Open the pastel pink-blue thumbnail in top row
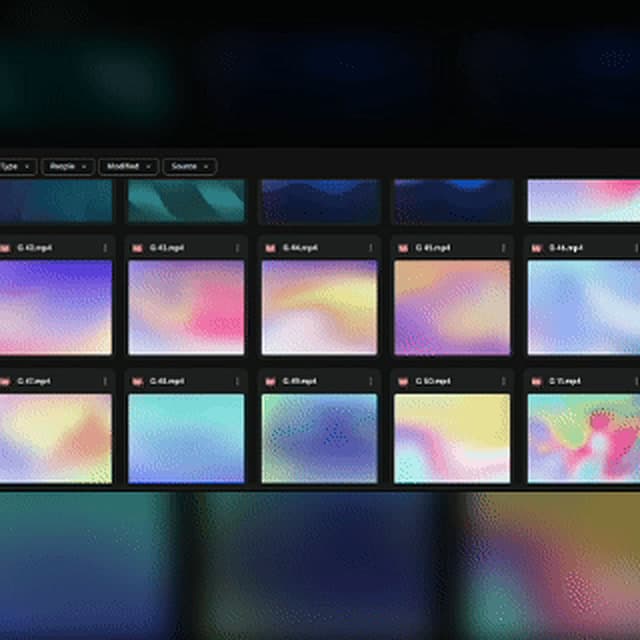 click(584, 201)
